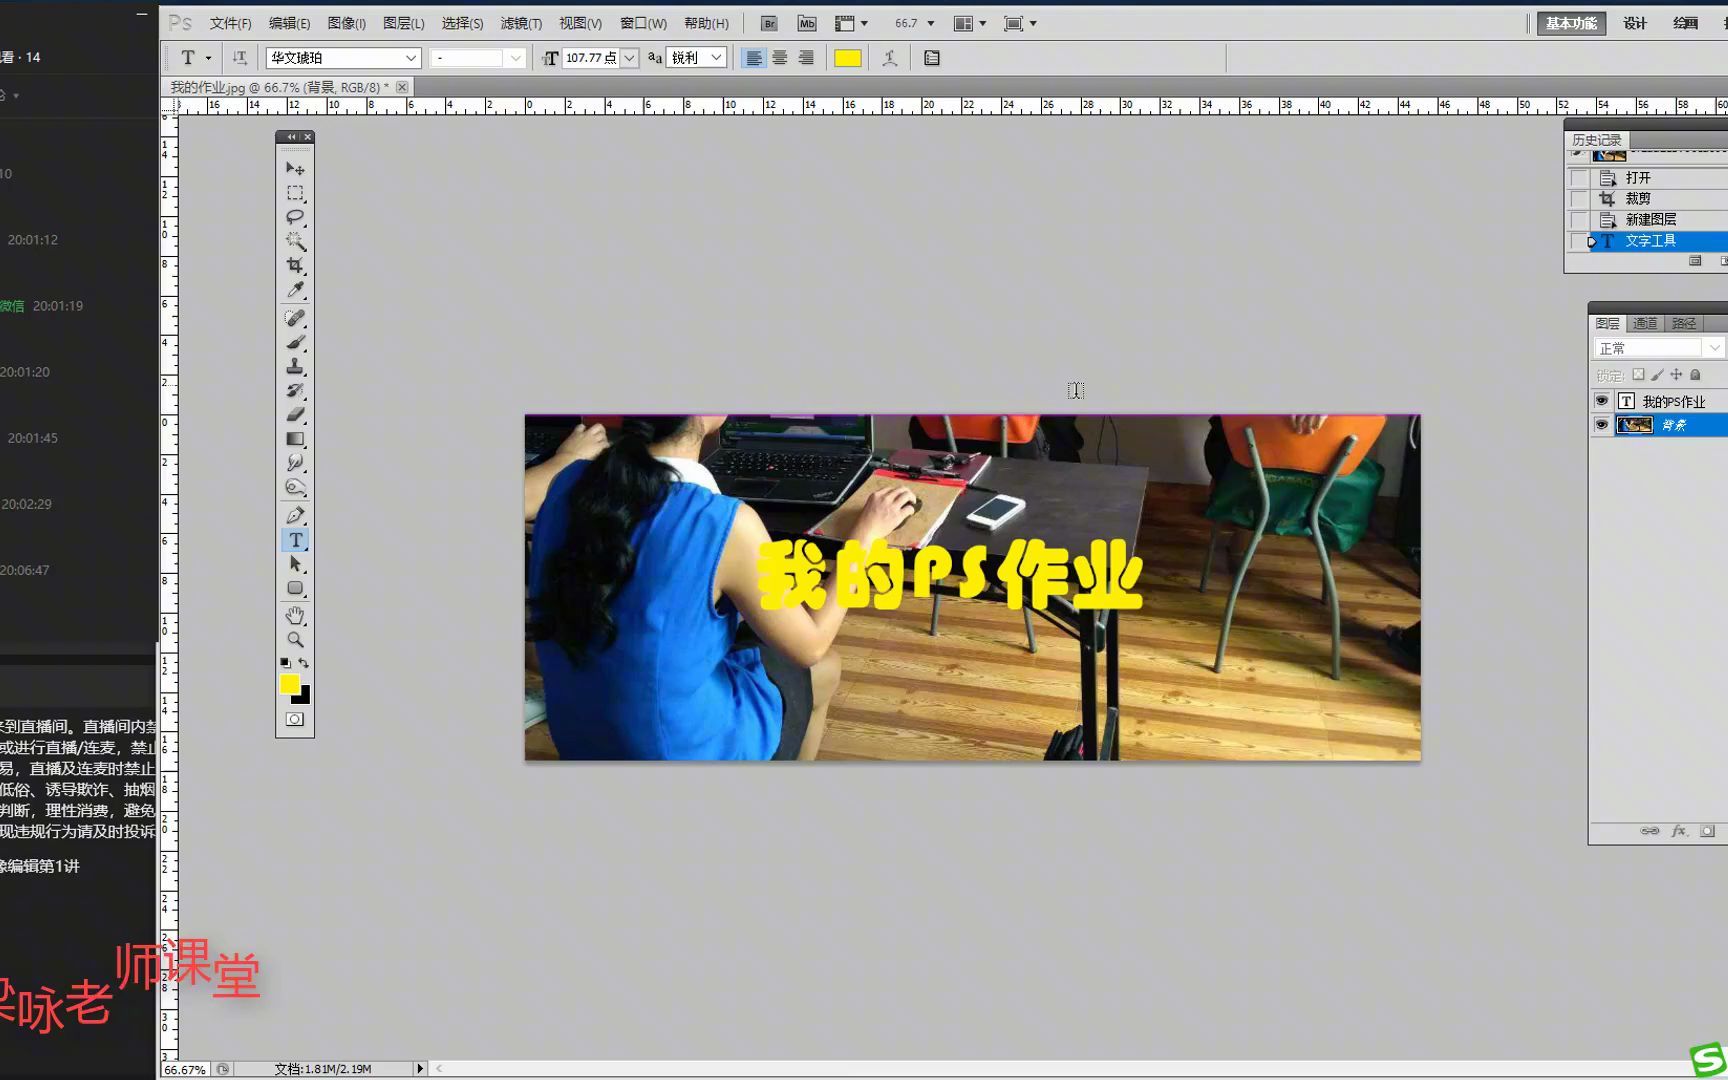Choose the Lasso tool
The height and width of the screenshot is (1080, 1728).
coord(295,217)
